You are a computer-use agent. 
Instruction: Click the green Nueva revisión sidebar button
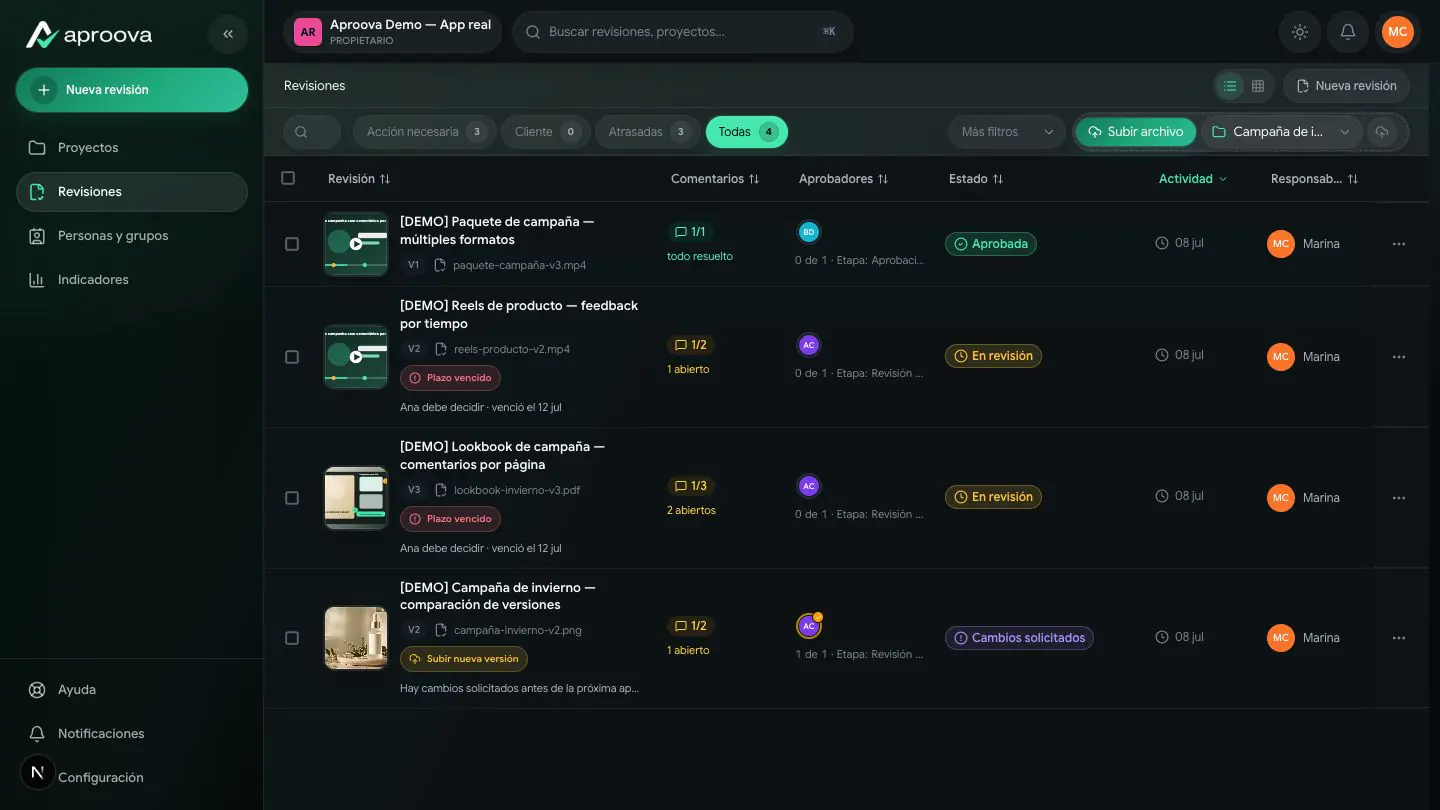pos(132,90)
